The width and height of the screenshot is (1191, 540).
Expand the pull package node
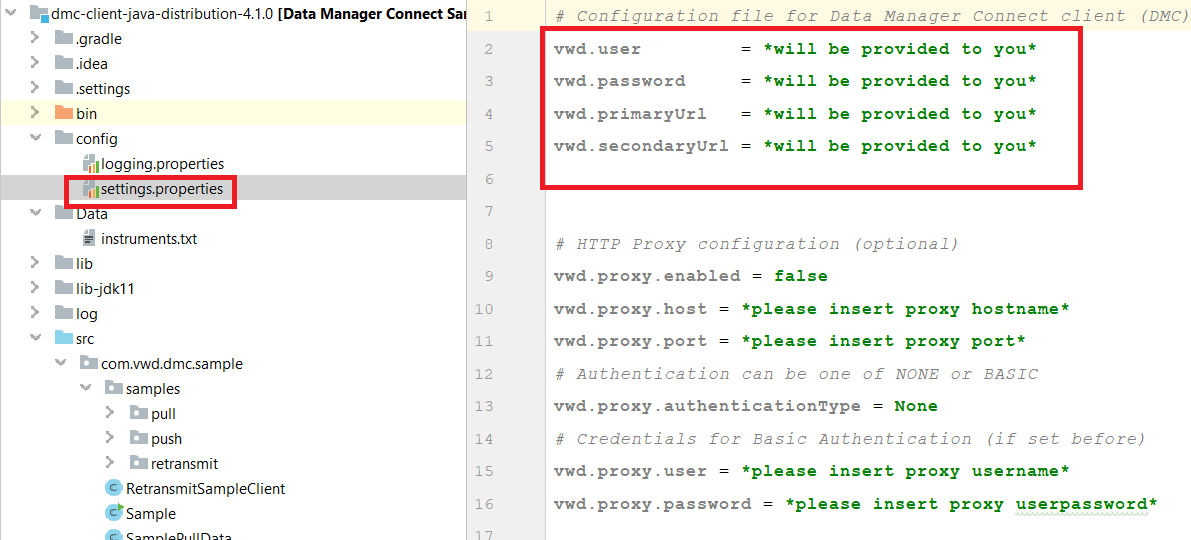(x=110, y=414)
